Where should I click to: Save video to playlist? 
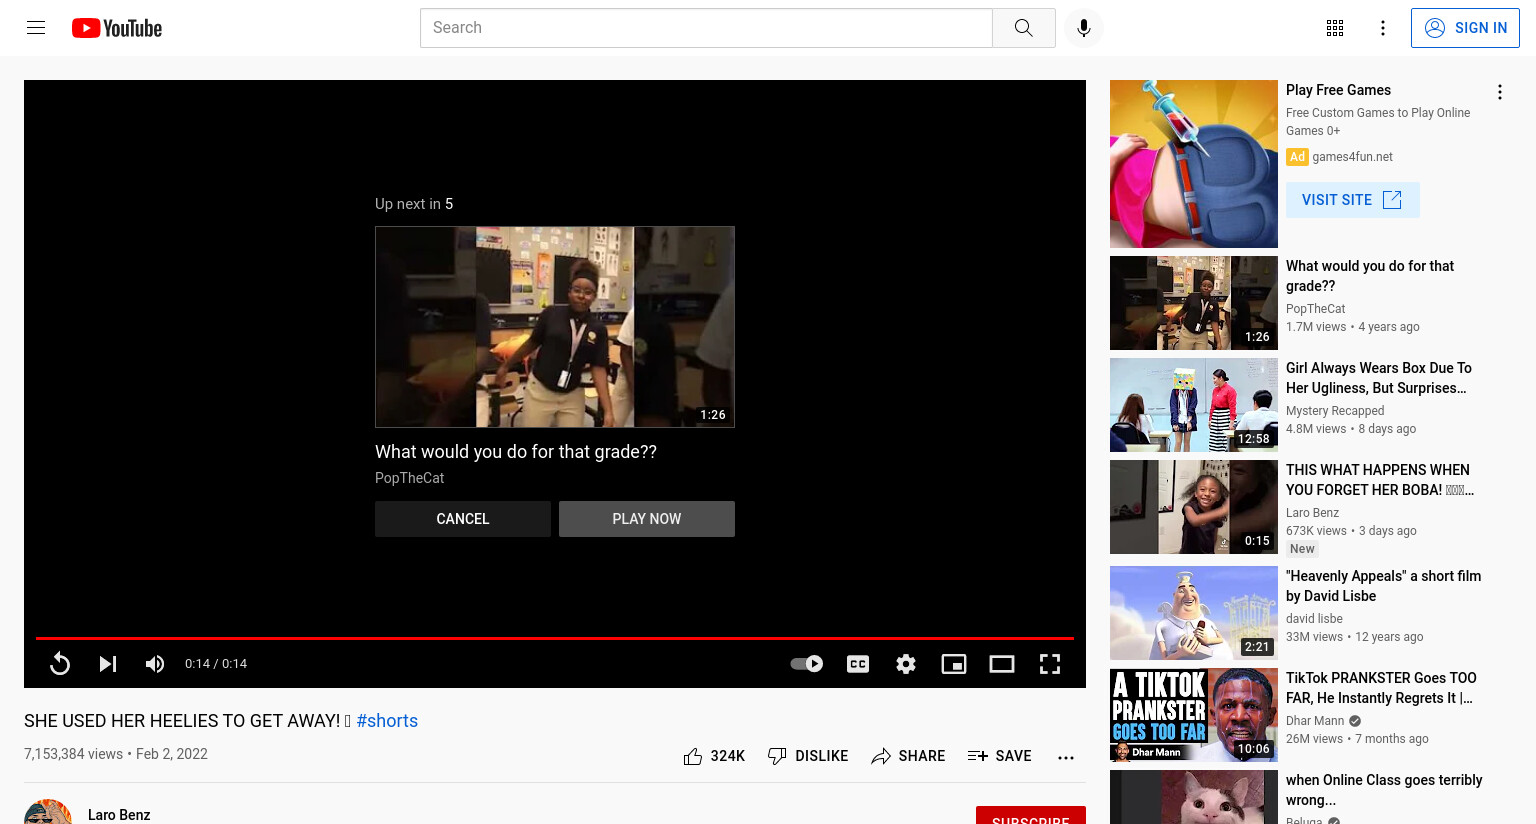click(x=1000, y=756)
